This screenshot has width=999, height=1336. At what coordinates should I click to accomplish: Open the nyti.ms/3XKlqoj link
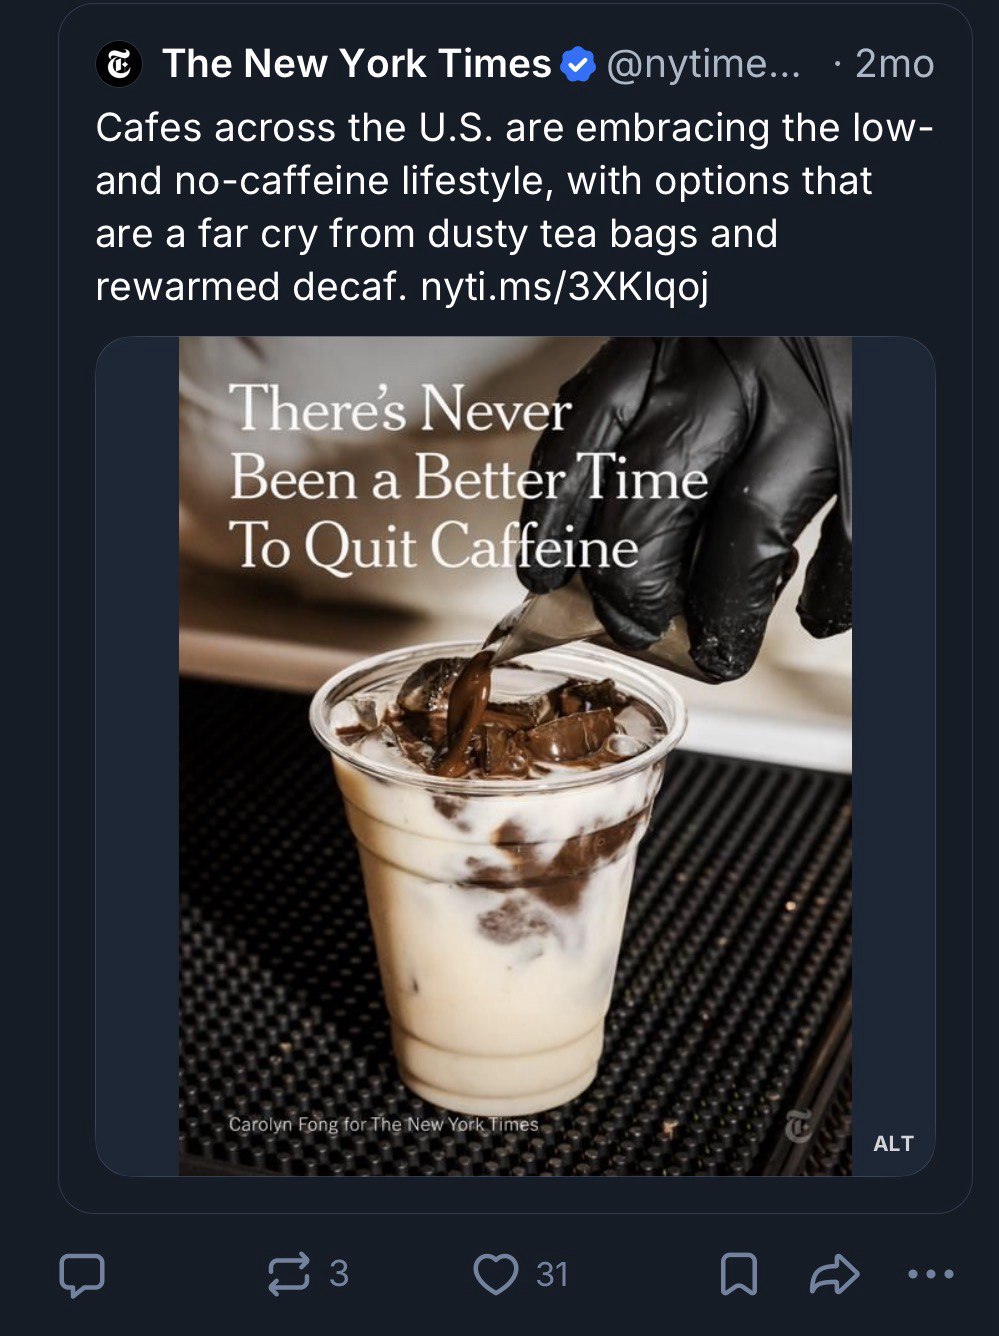pyautogui.click(x=565, y=287)
